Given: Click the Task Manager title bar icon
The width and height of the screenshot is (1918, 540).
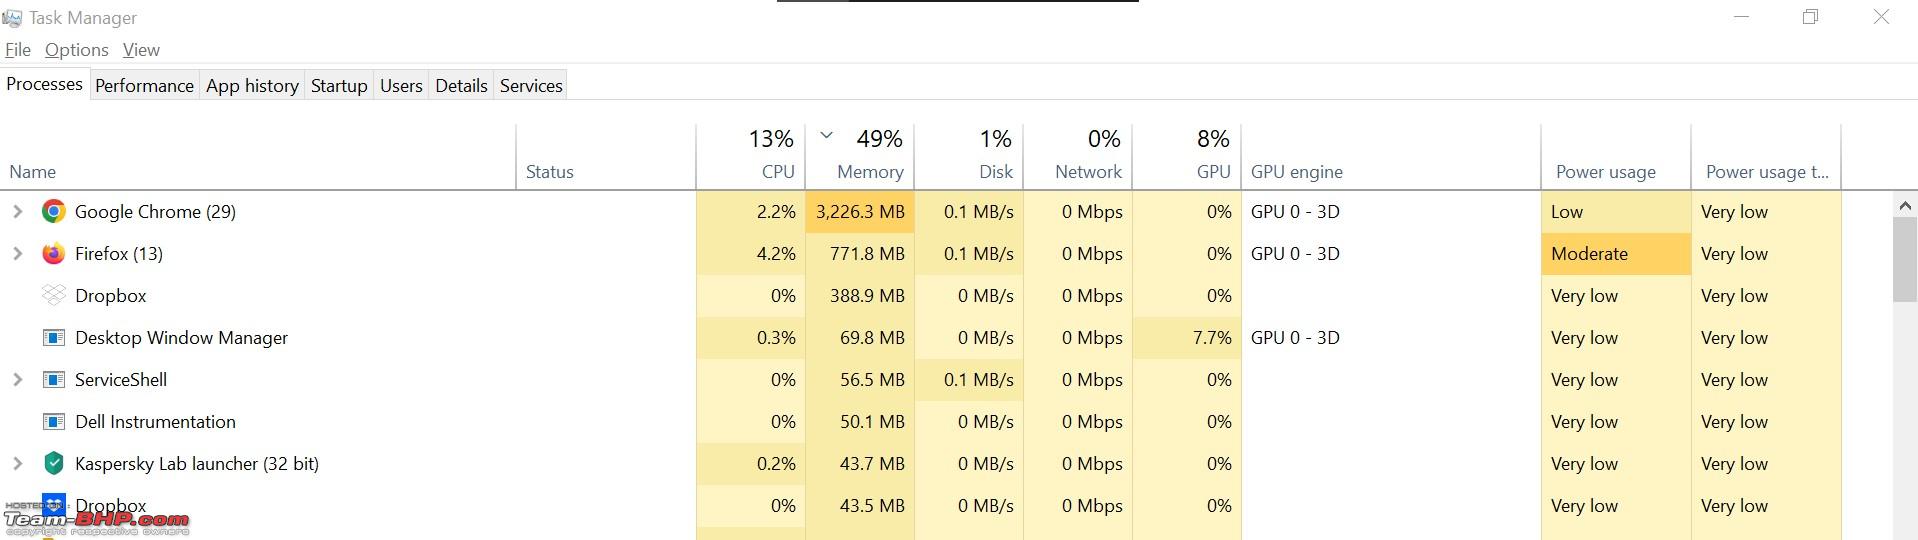Looking at the screenshot, I should (x=12, y=18).
